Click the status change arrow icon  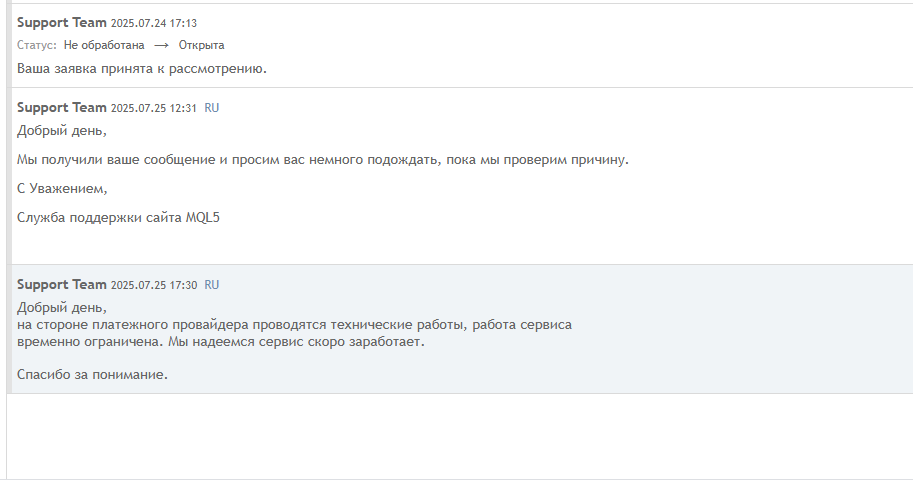161,45
